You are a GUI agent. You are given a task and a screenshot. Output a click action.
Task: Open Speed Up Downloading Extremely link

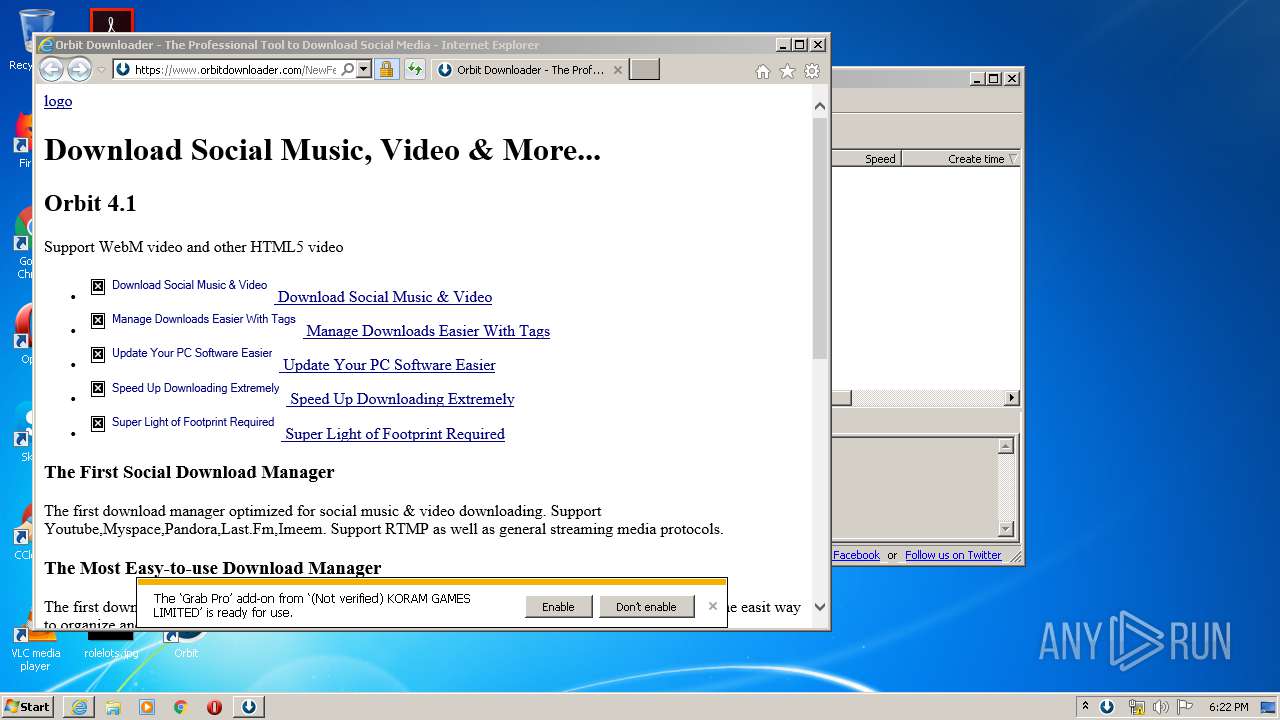(x=401, y=399)
